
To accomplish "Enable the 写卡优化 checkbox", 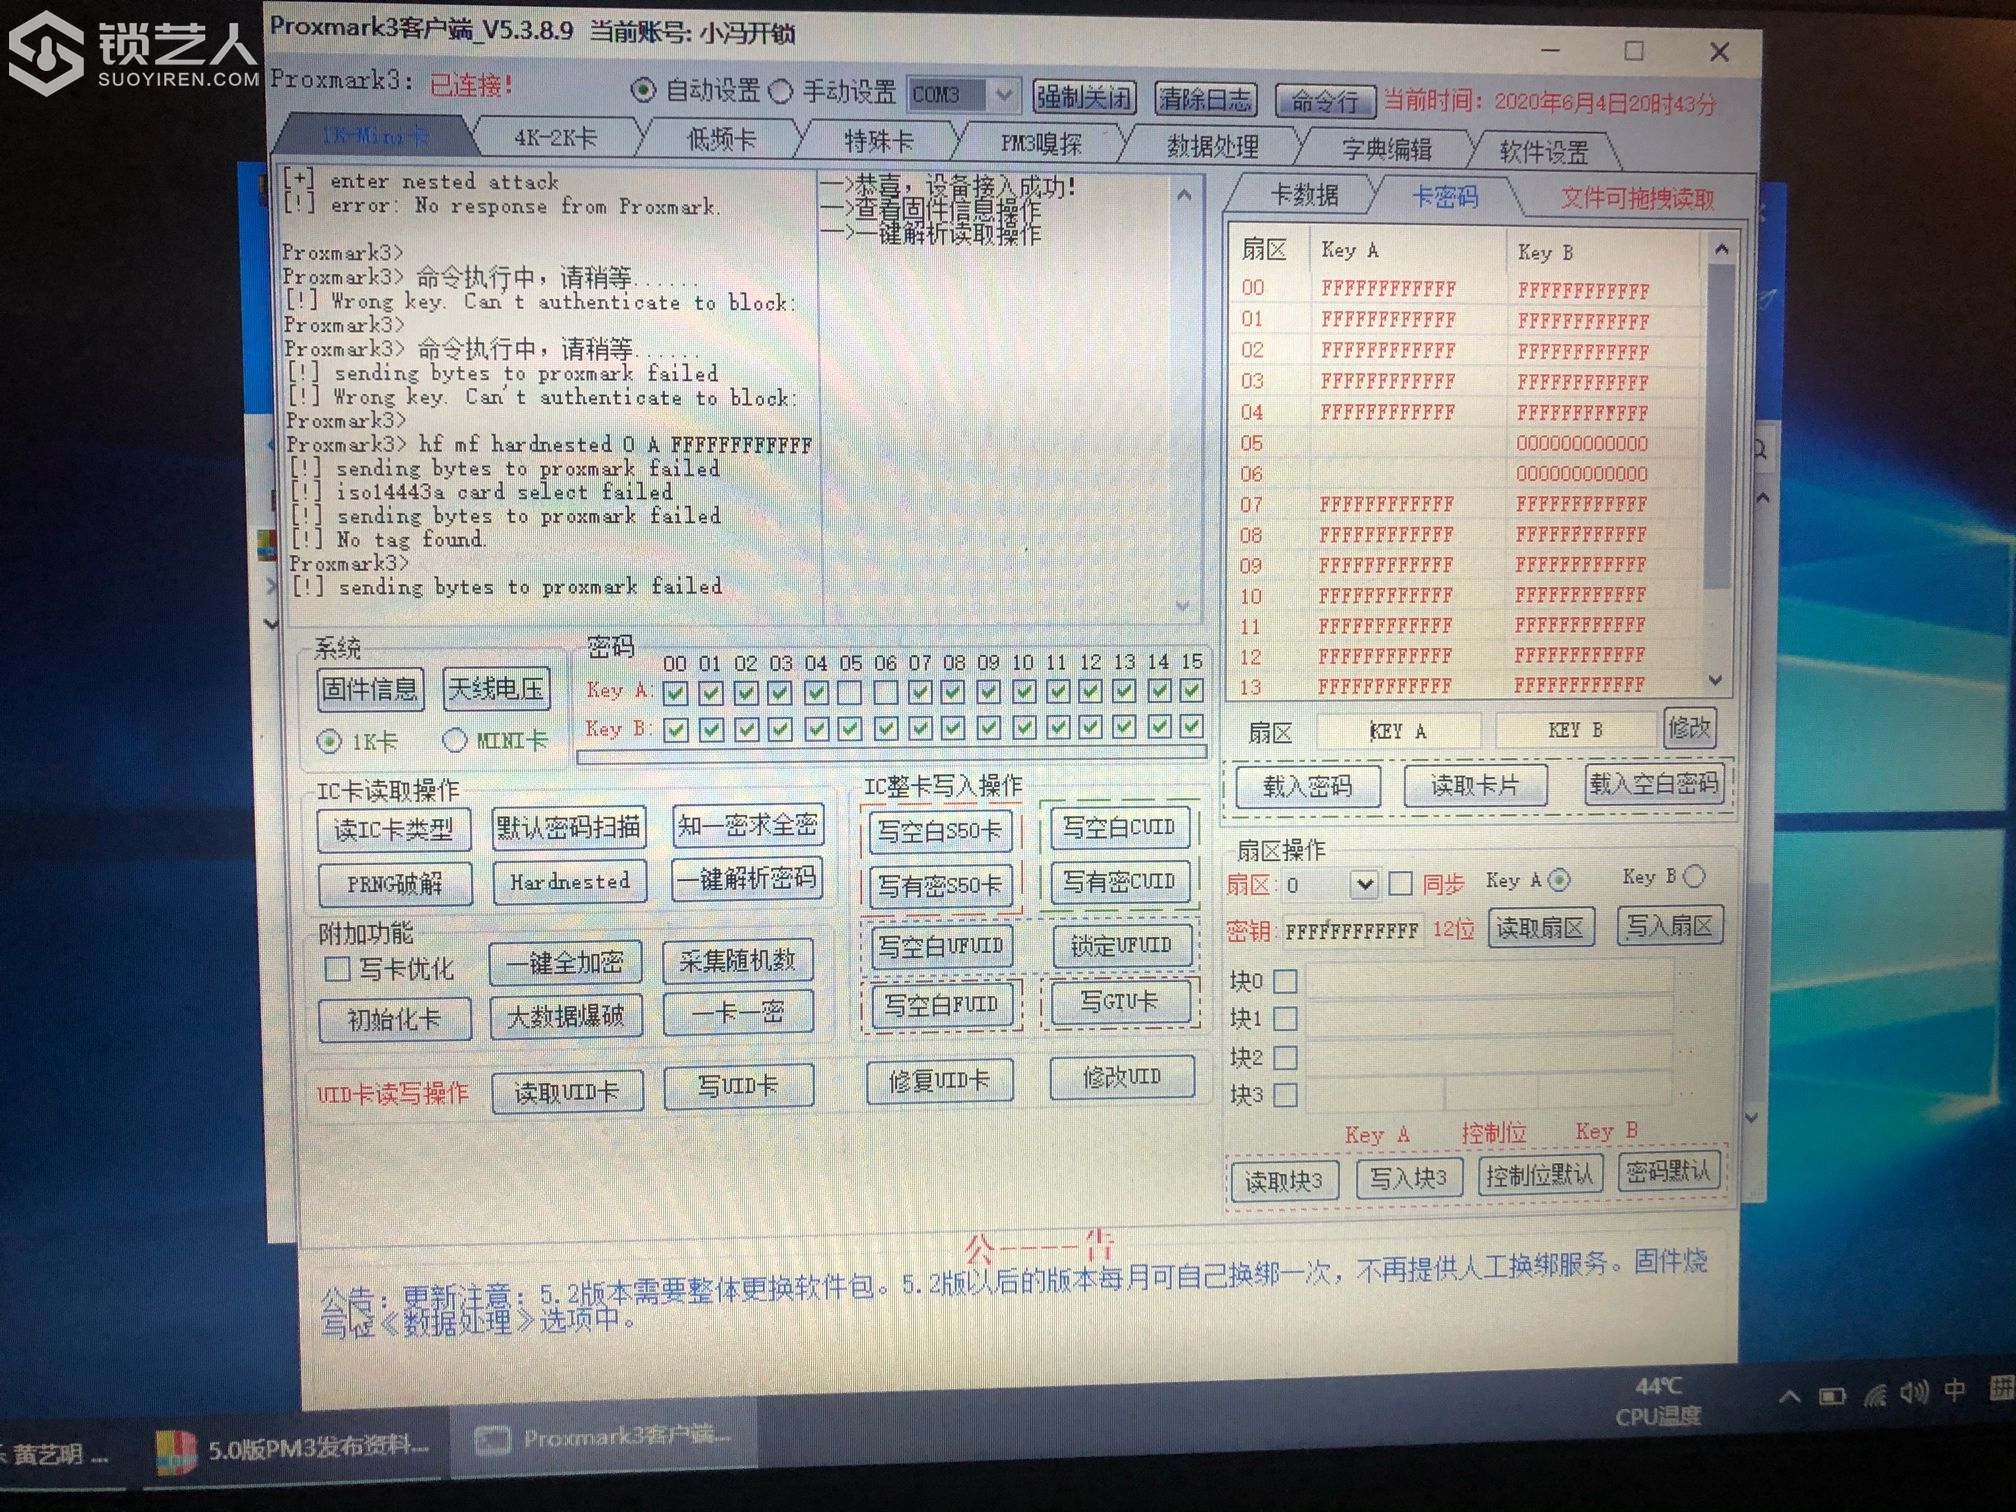I will (337, 969).
